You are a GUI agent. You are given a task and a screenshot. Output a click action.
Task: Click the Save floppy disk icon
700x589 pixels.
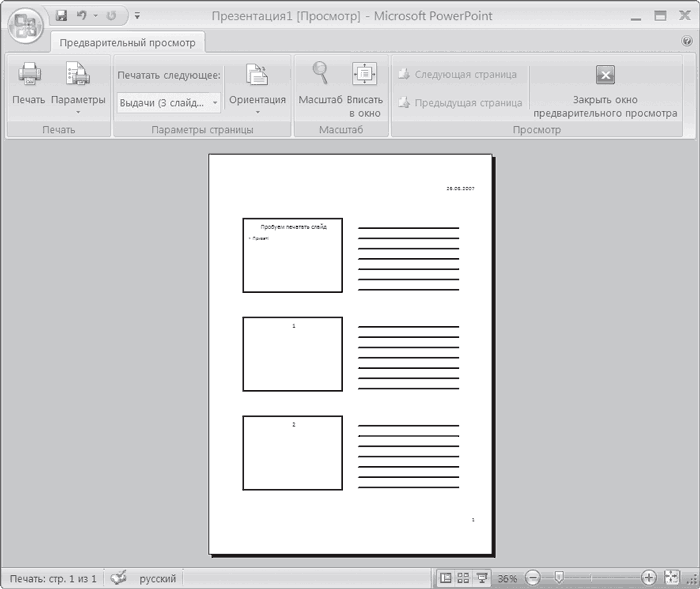pos(61,16)
